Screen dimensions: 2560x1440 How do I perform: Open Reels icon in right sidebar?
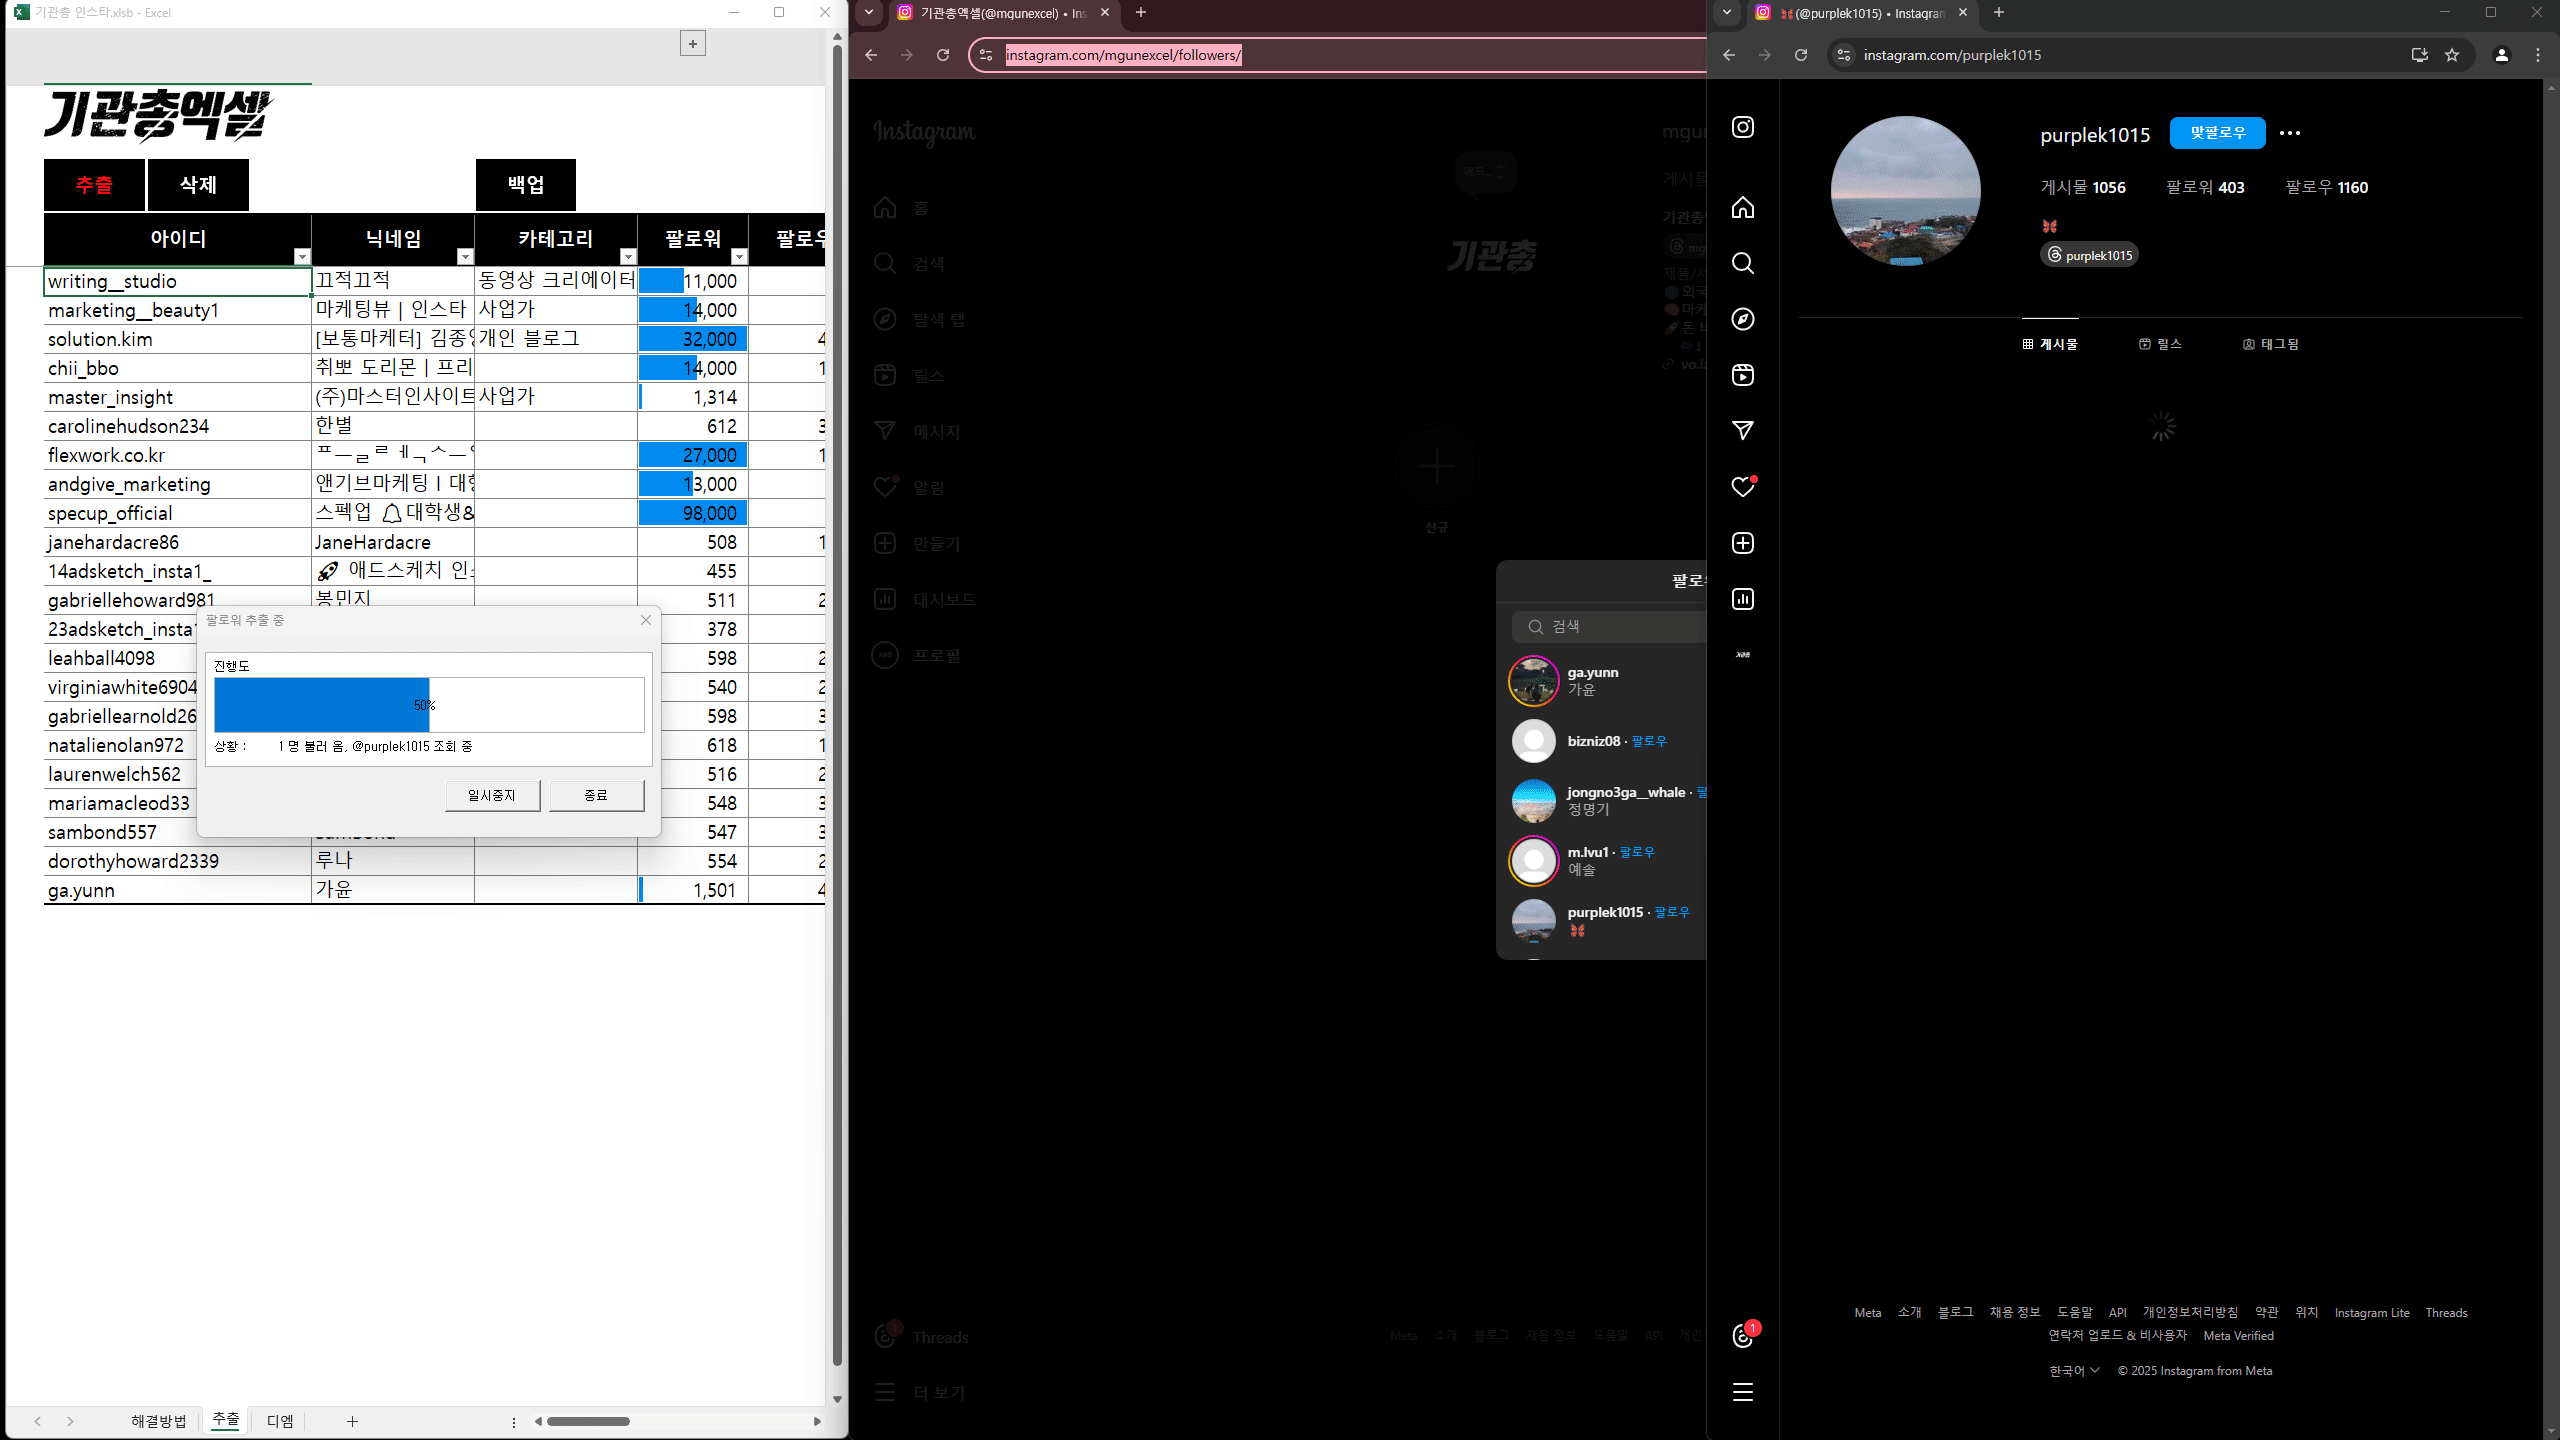[x=1742, y=375]
